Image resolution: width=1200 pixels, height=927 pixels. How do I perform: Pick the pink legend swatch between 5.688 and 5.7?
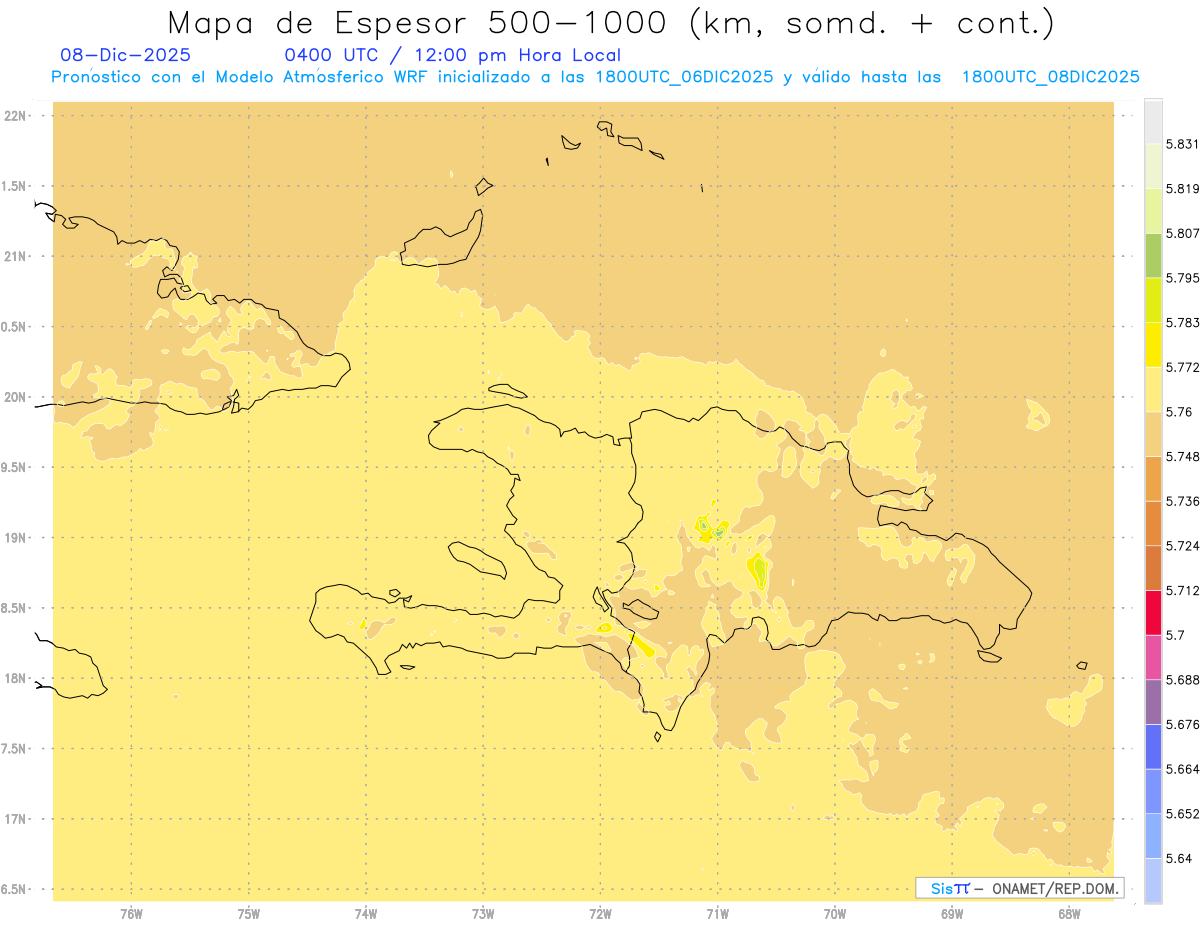[1153, 656]
